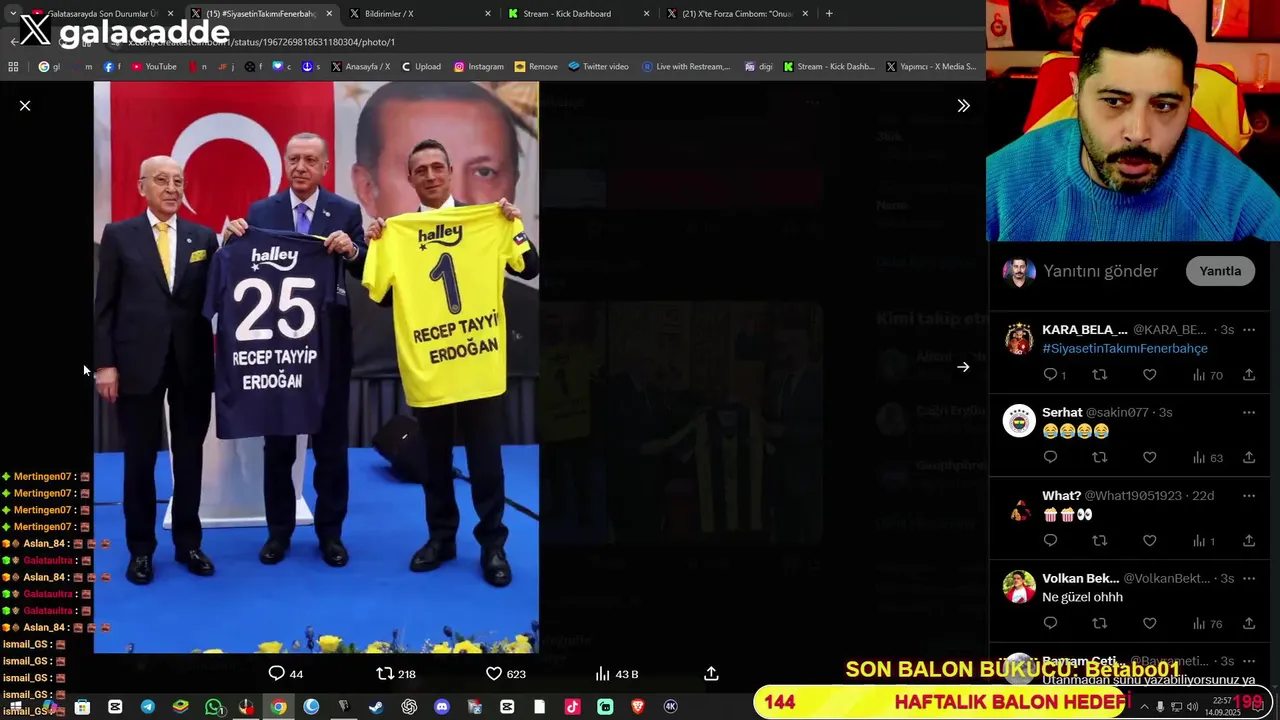The image size is (1280, 720).
Task: Retweet Serhat's tweet
Action: (1100, 458)
